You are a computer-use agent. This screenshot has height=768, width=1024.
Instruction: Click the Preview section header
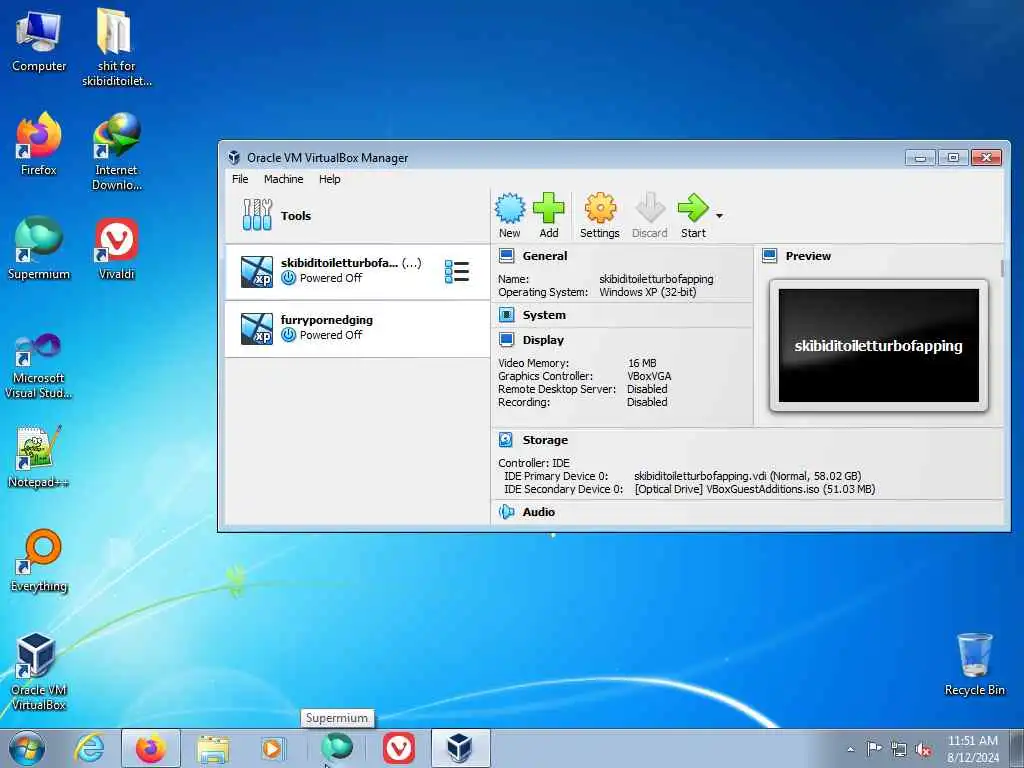808,256
